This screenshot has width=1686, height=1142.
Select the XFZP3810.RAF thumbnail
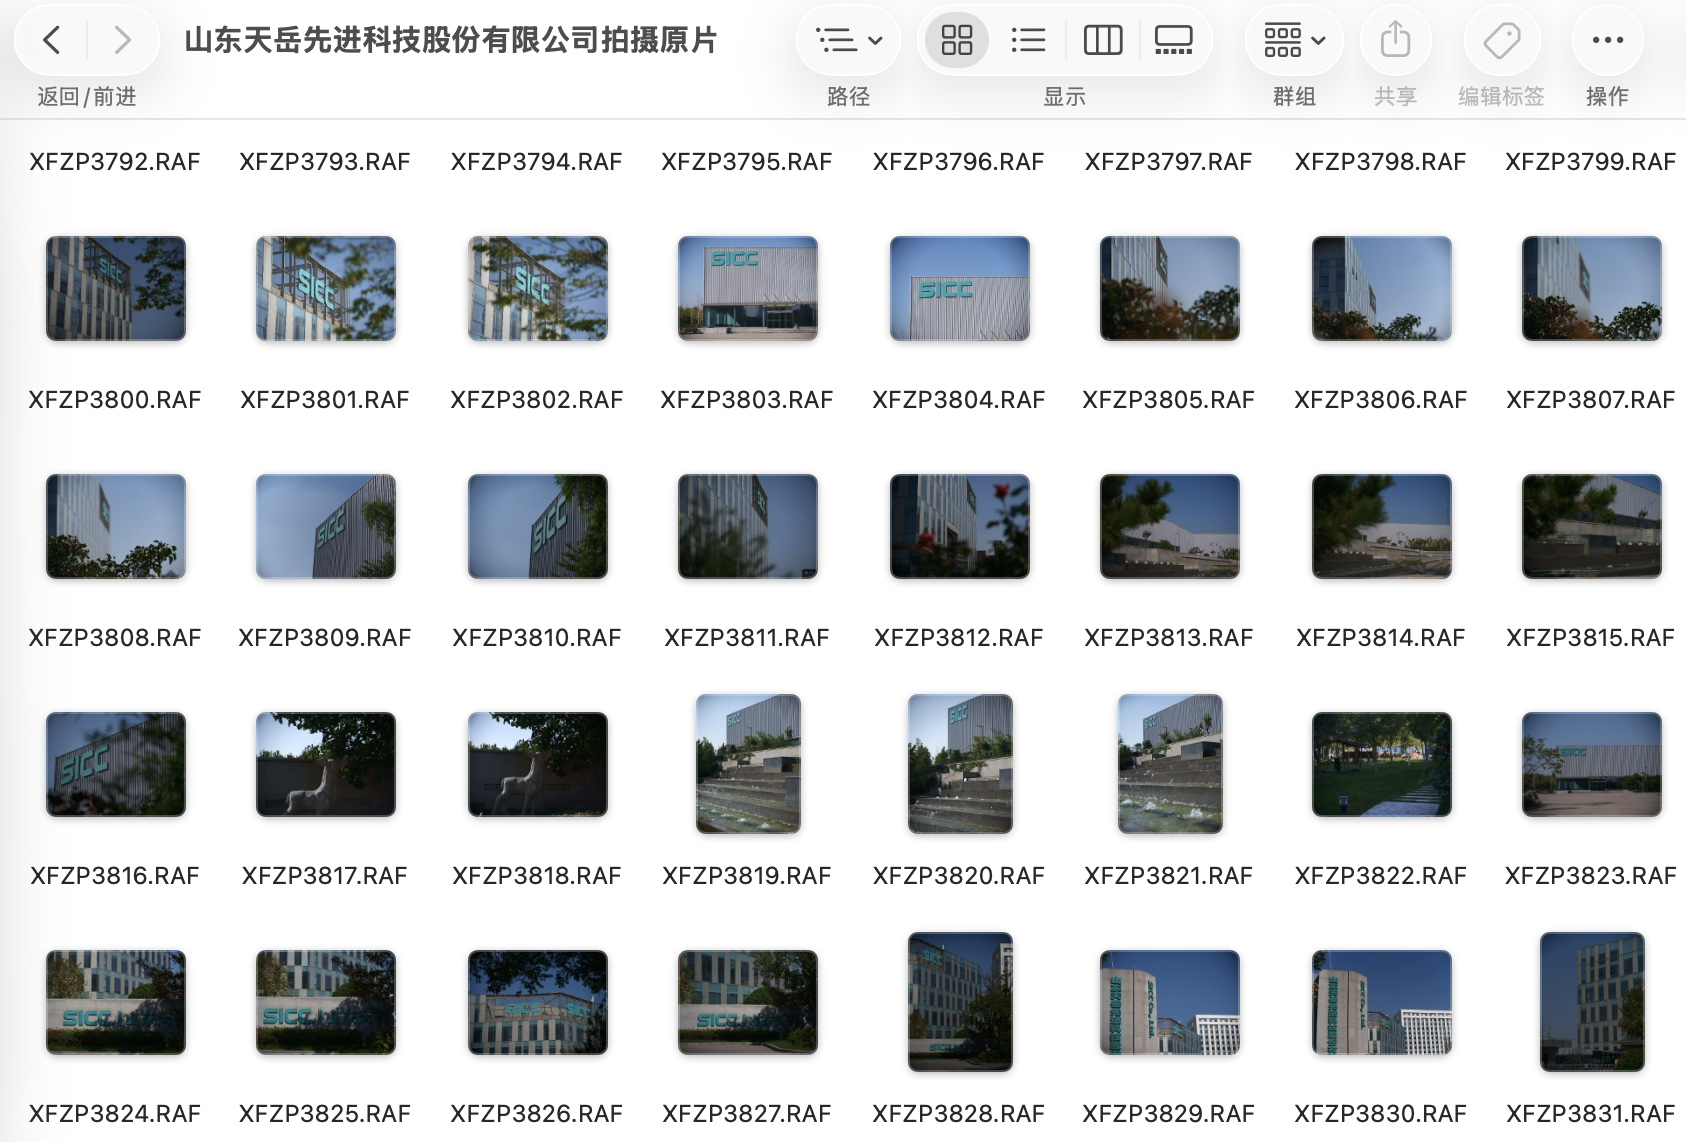(x=538, y=527)
